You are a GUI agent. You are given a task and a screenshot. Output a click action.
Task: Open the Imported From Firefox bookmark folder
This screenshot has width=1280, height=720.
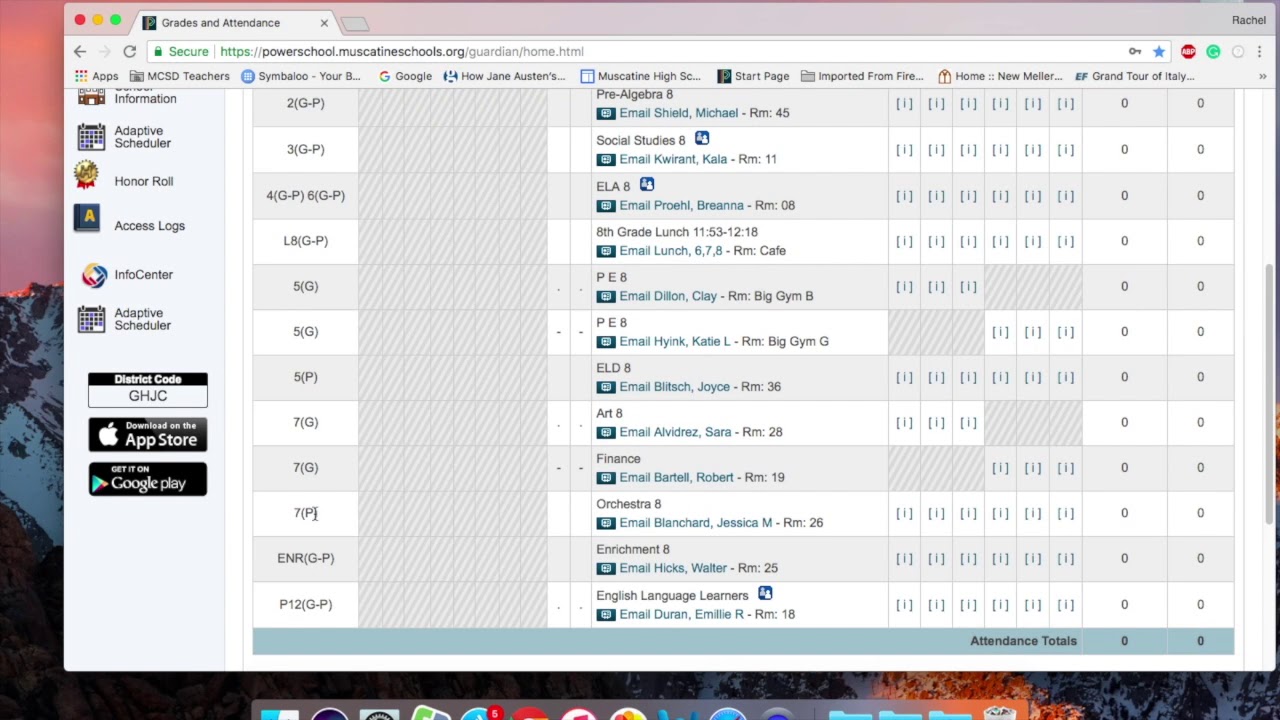pos(862,76)
